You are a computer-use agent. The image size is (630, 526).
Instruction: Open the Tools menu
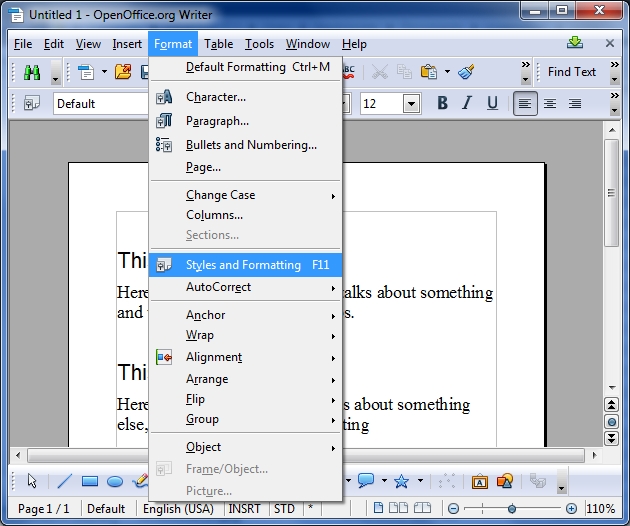click(x=260, y=44)
